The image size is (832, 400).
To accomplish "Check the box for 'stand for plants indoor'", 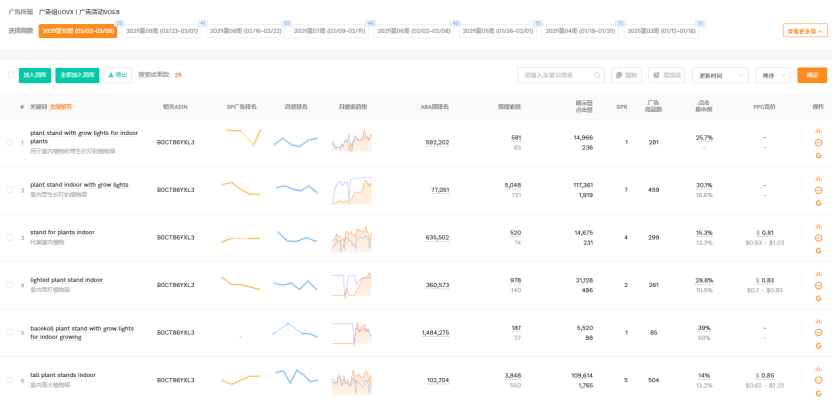I will 10,238.
